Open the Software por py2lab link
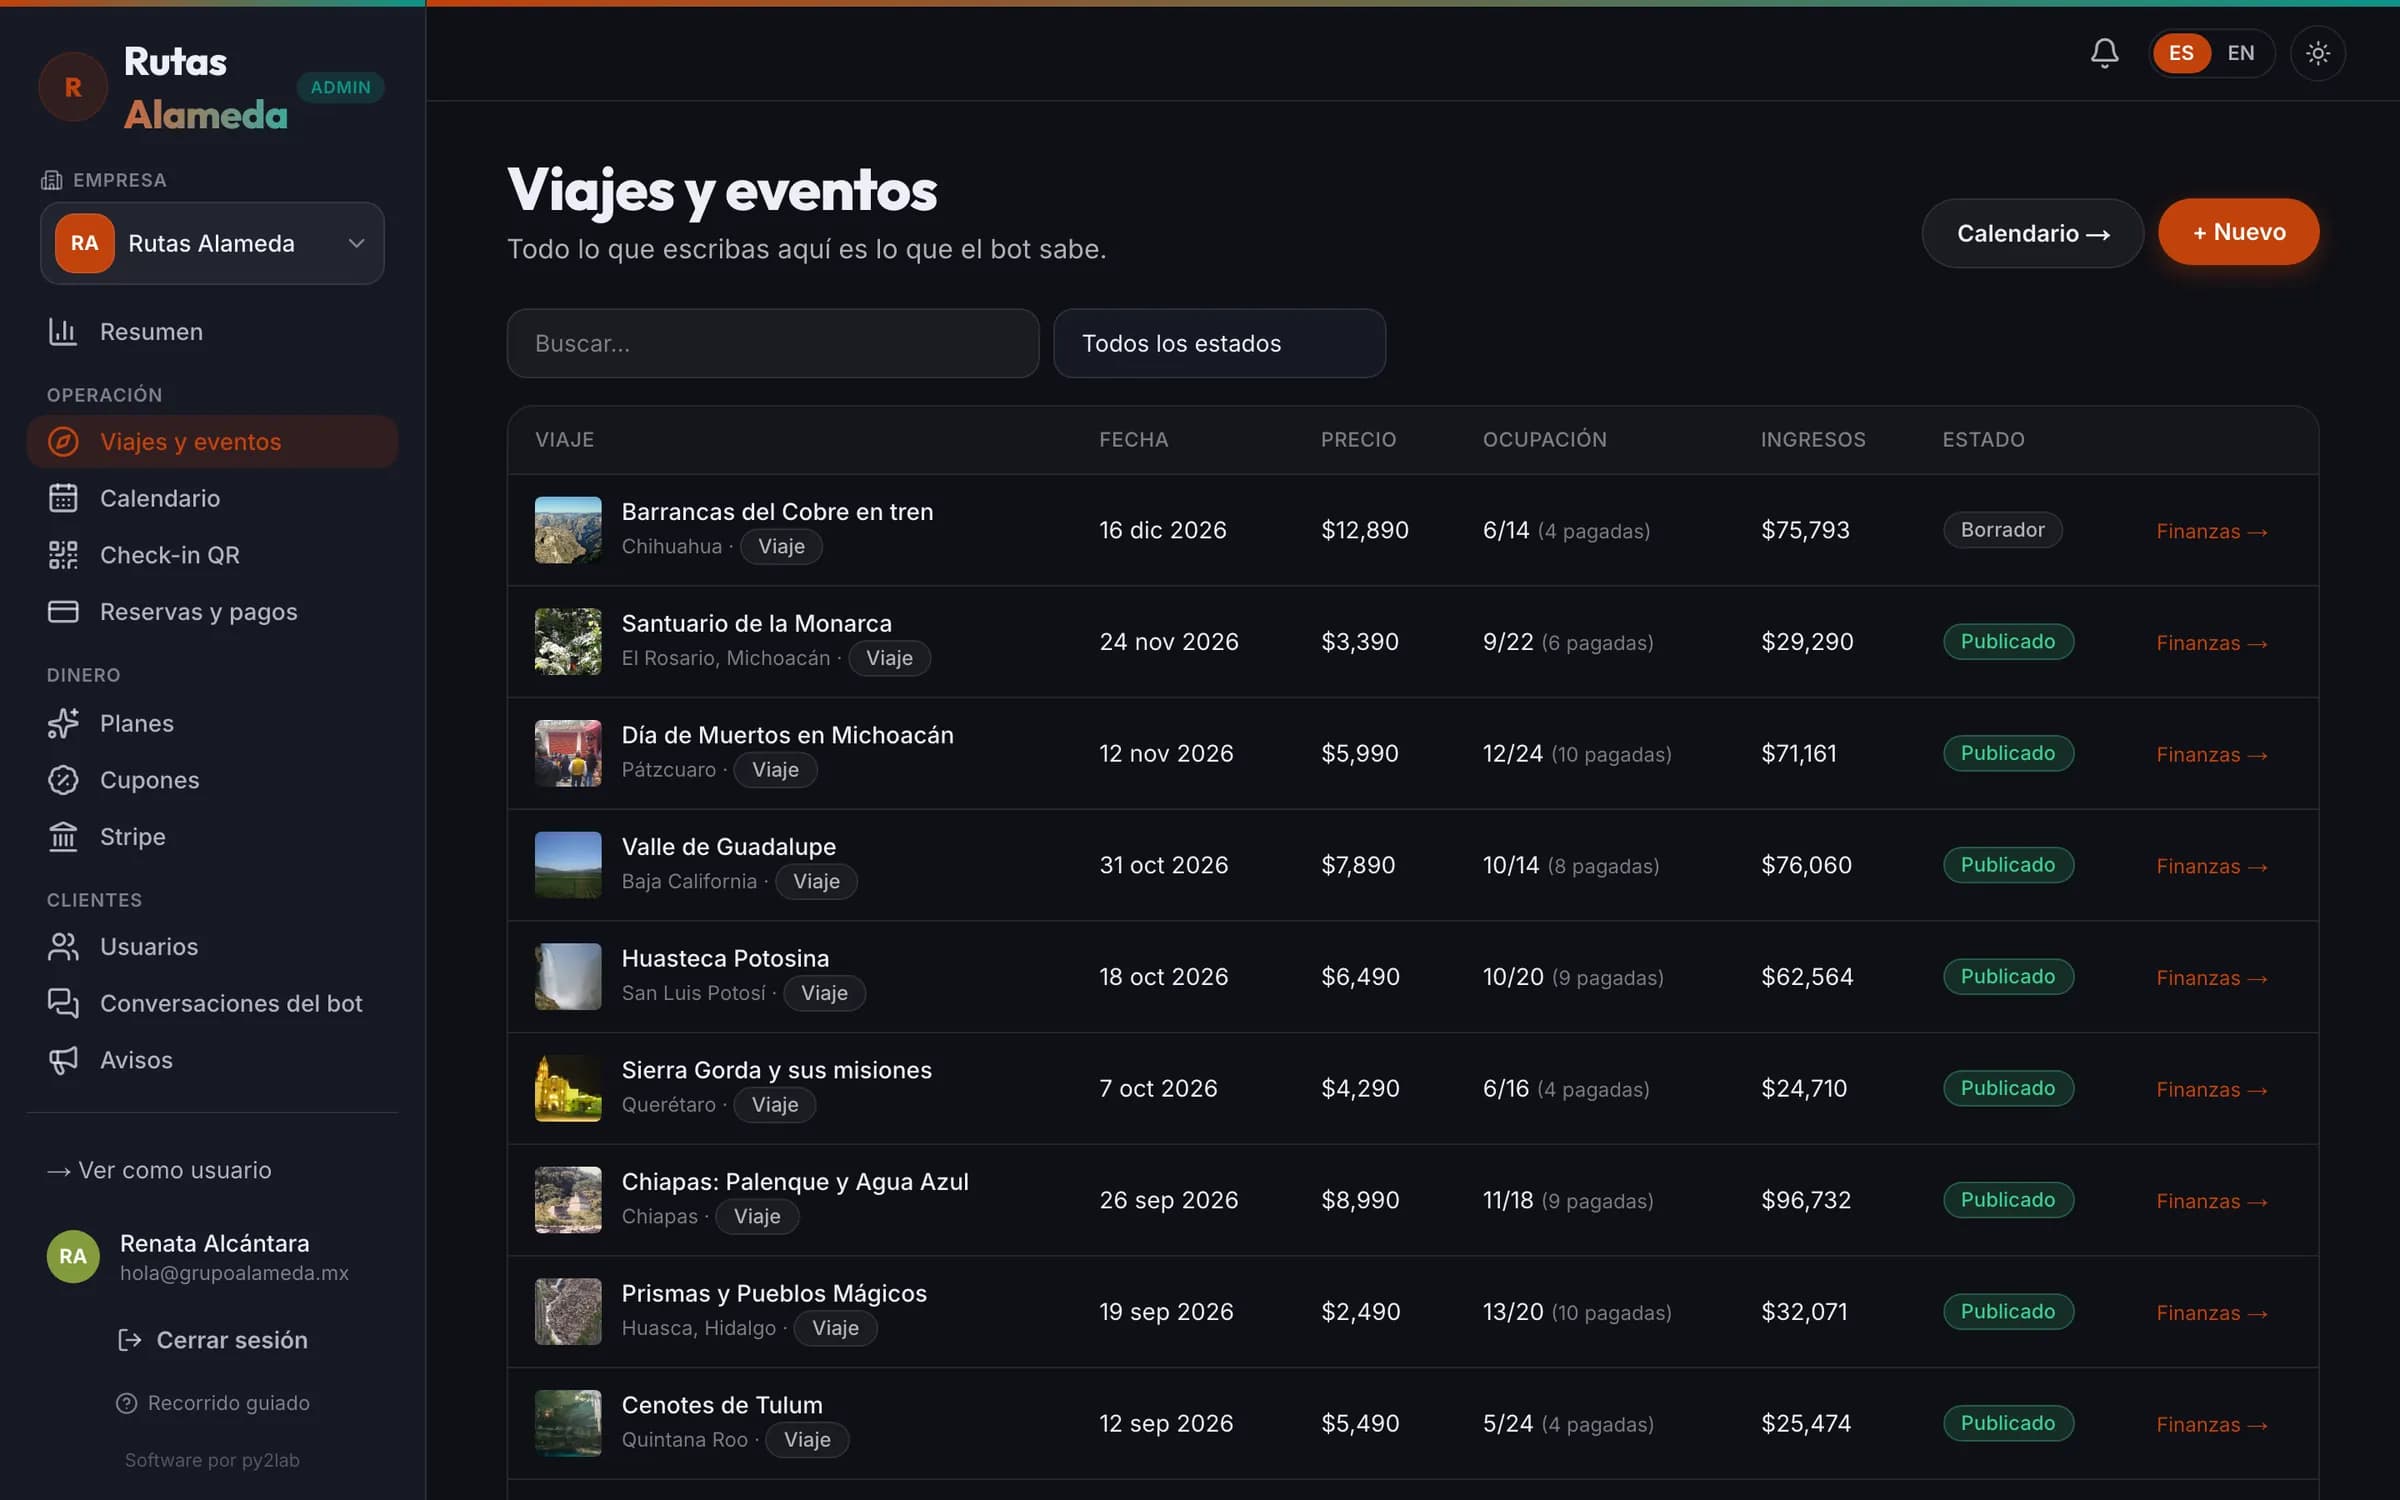Image resolution: width=2400 pixels, height=1500 pixels. pos(212,1460)
